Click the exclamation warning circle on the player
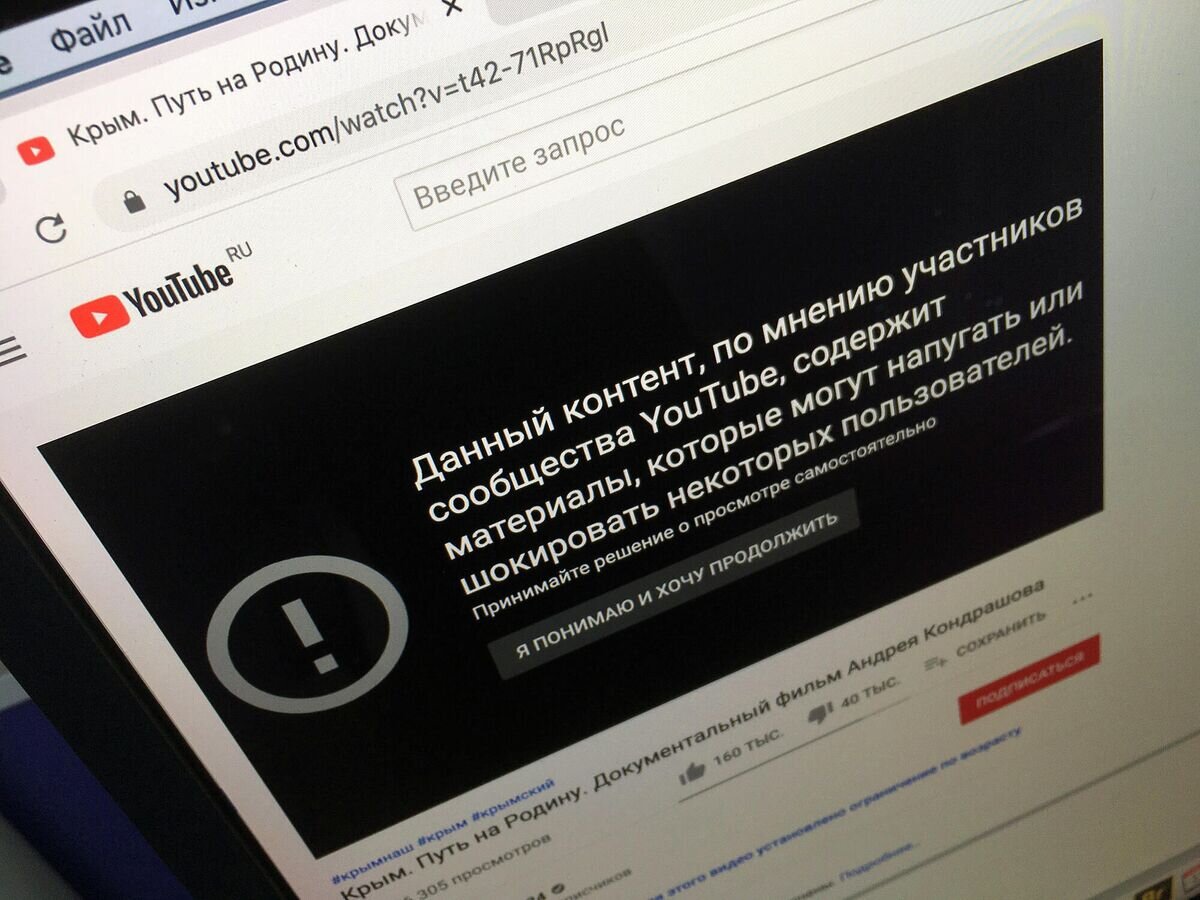This screenshot has height=900, width=1200. point(307,633)
